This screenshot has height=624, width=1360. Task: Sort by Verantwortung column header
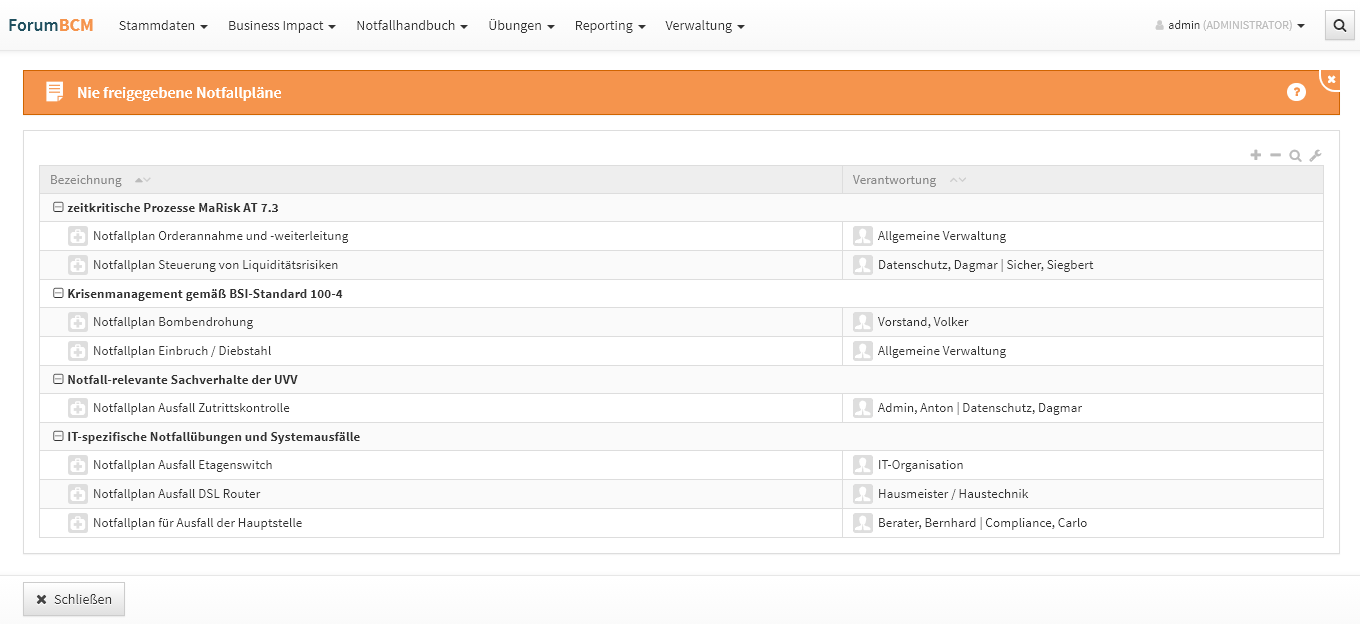coord(894,180)
